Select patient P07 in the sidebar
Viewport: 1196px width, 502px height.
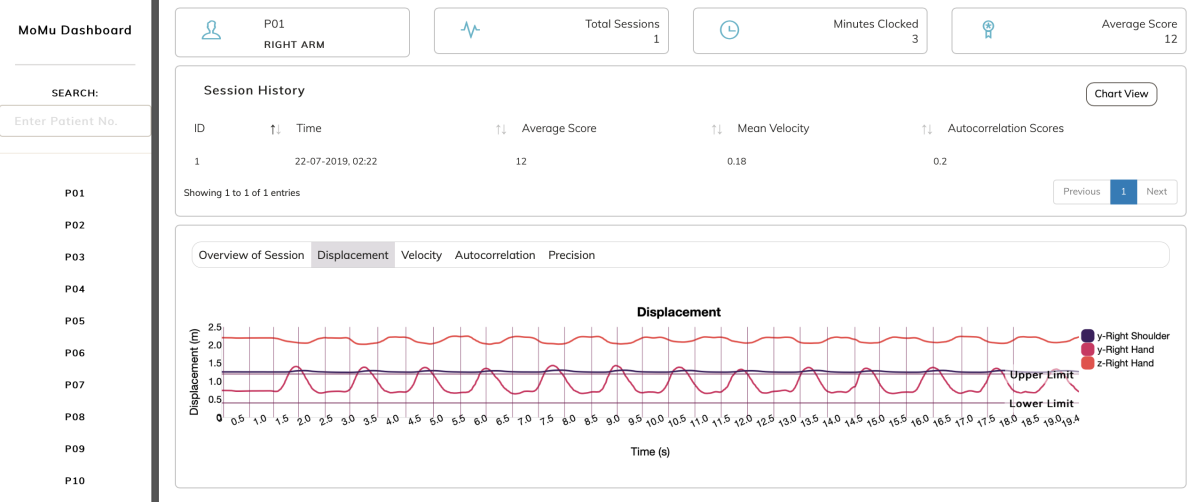[x=75, y=385]
